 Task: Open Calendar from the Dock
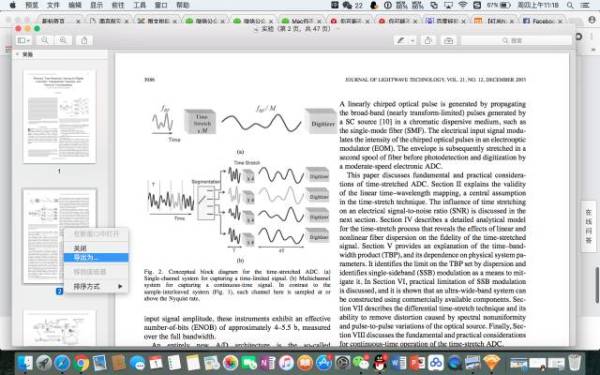(156, 362)
